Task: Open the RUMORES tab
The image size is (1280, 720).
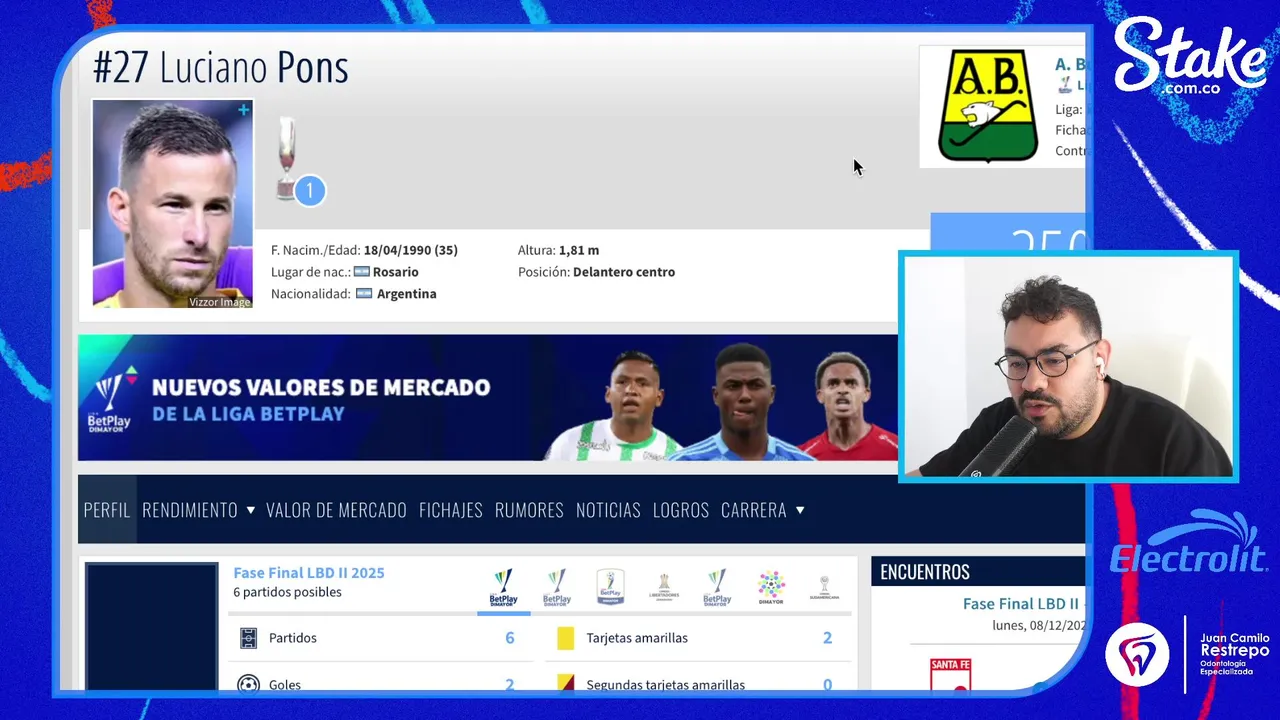Action: click(529, 510)
